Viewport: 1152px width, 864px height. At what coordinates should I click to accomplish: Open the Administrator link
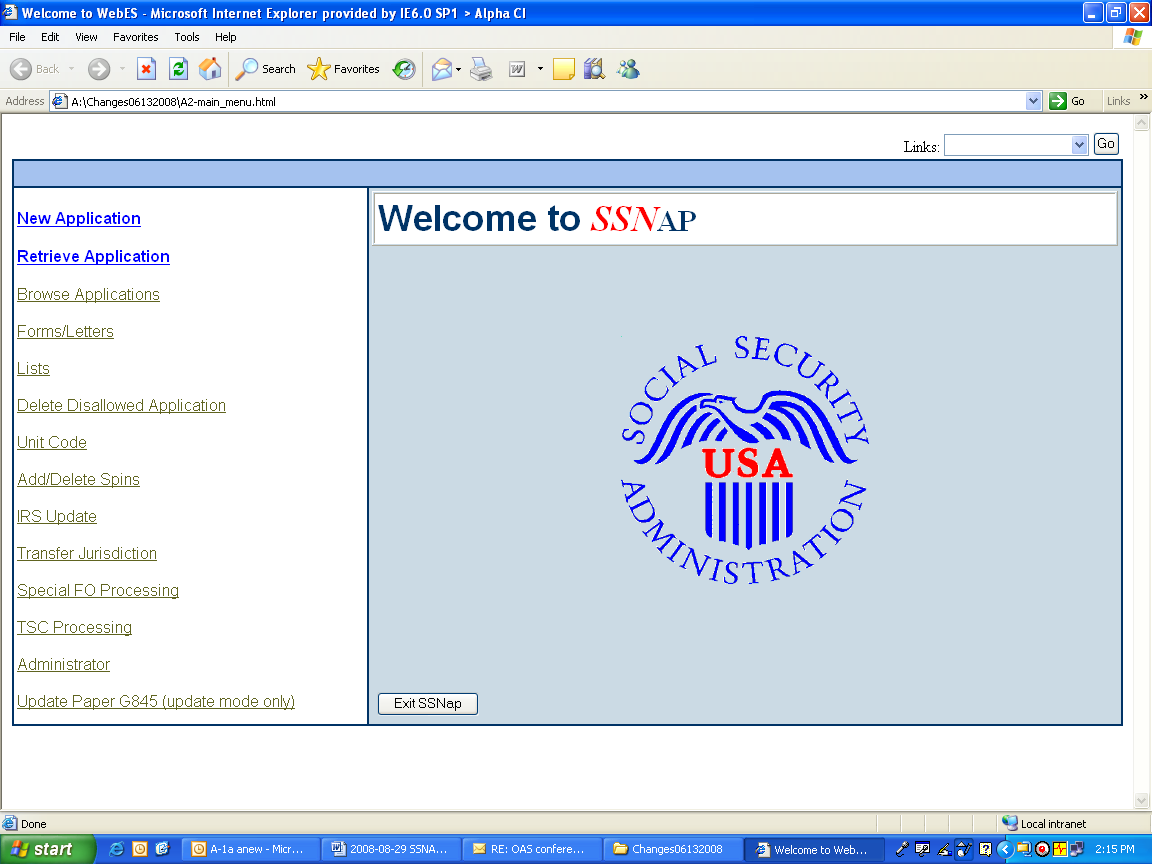[x=63, y=664]
